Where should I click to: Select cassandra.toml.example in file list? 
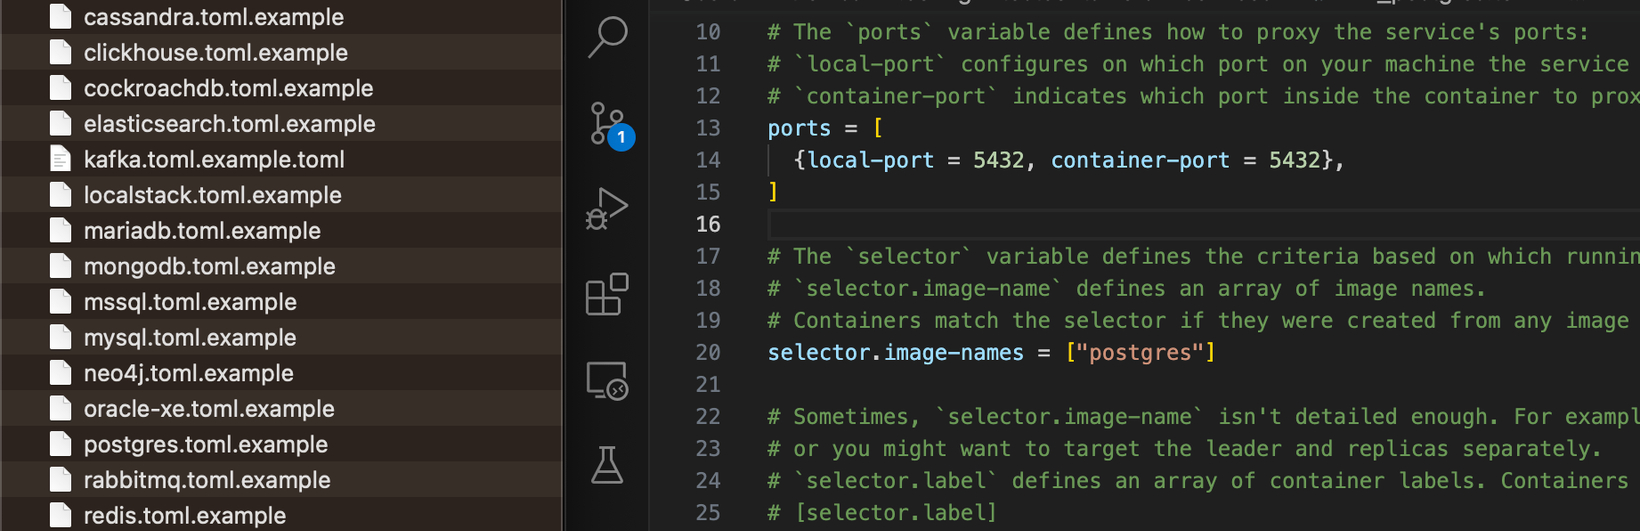pos(280,17)
